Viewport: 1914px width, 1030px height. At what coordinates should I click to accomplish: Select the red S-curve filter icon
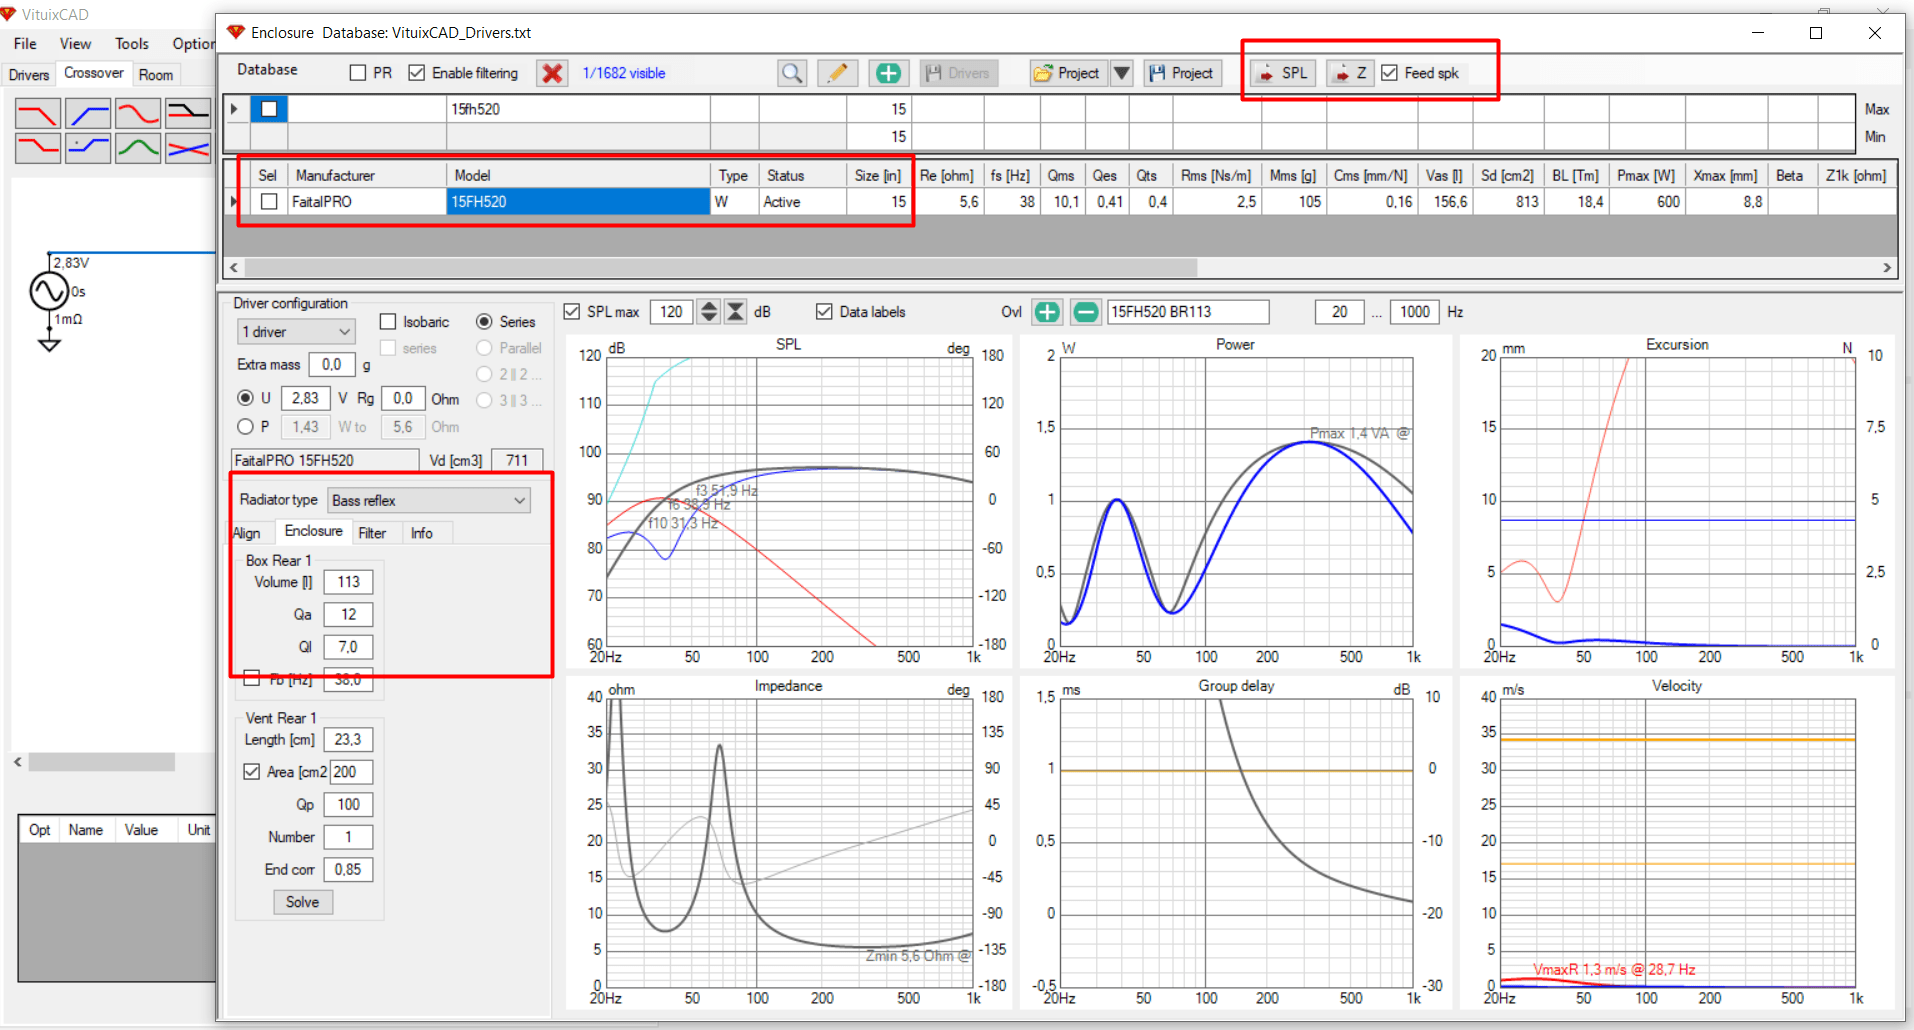coord(138,114)
